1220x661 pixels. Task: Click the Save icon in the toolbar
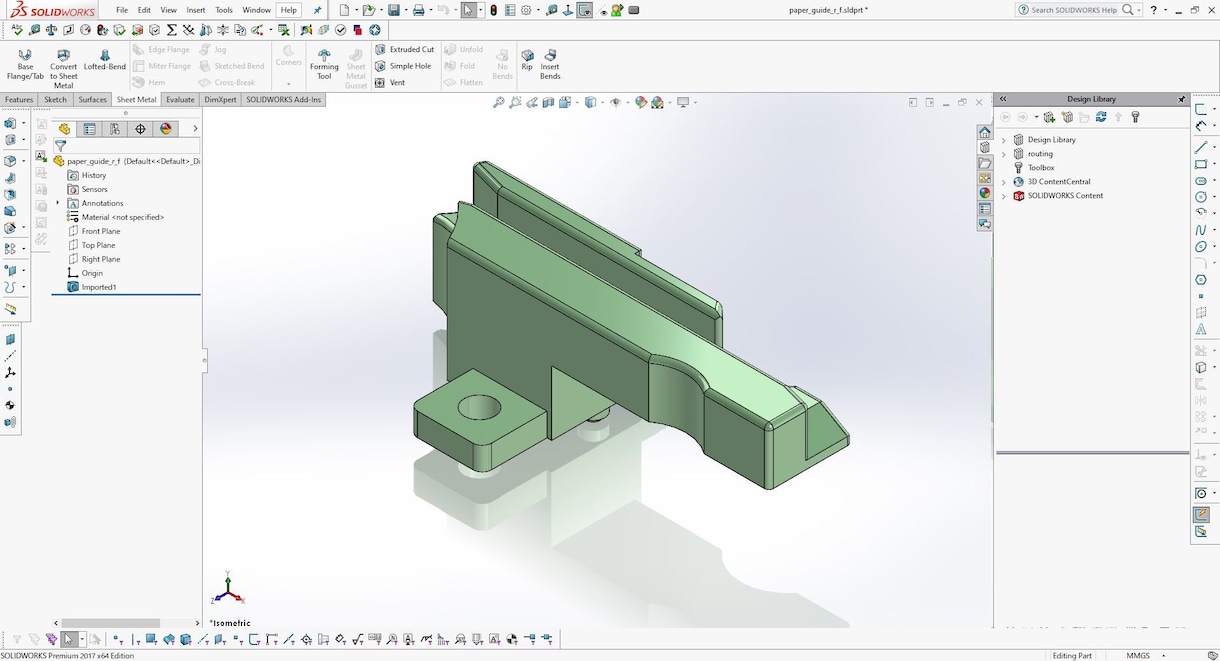point(394,10)
